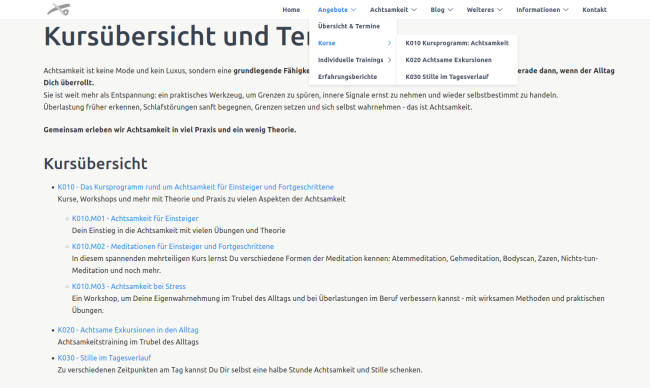The image size is (650, 388).
Task: Click the Kurse submenu arrow
Action: coord(389,43)
